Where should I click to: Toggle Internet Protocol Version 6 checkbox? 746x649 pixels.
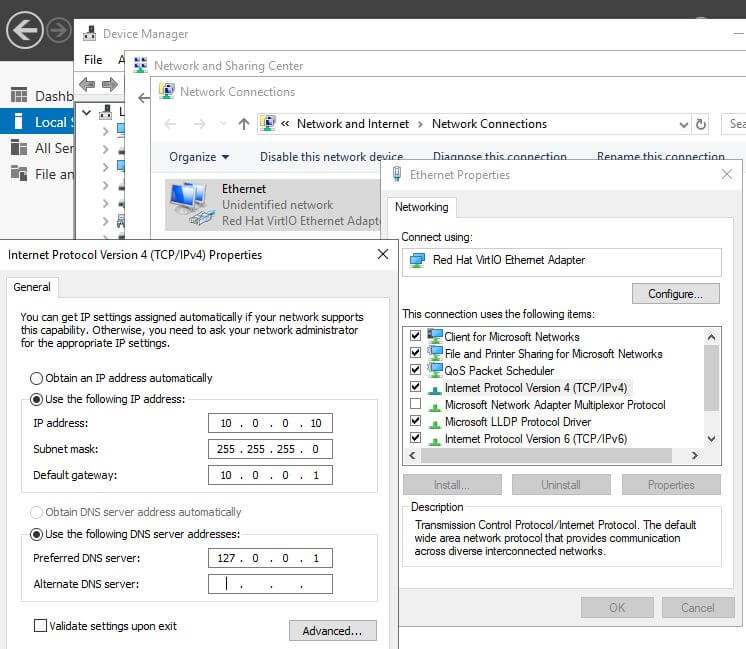[415, 437]
